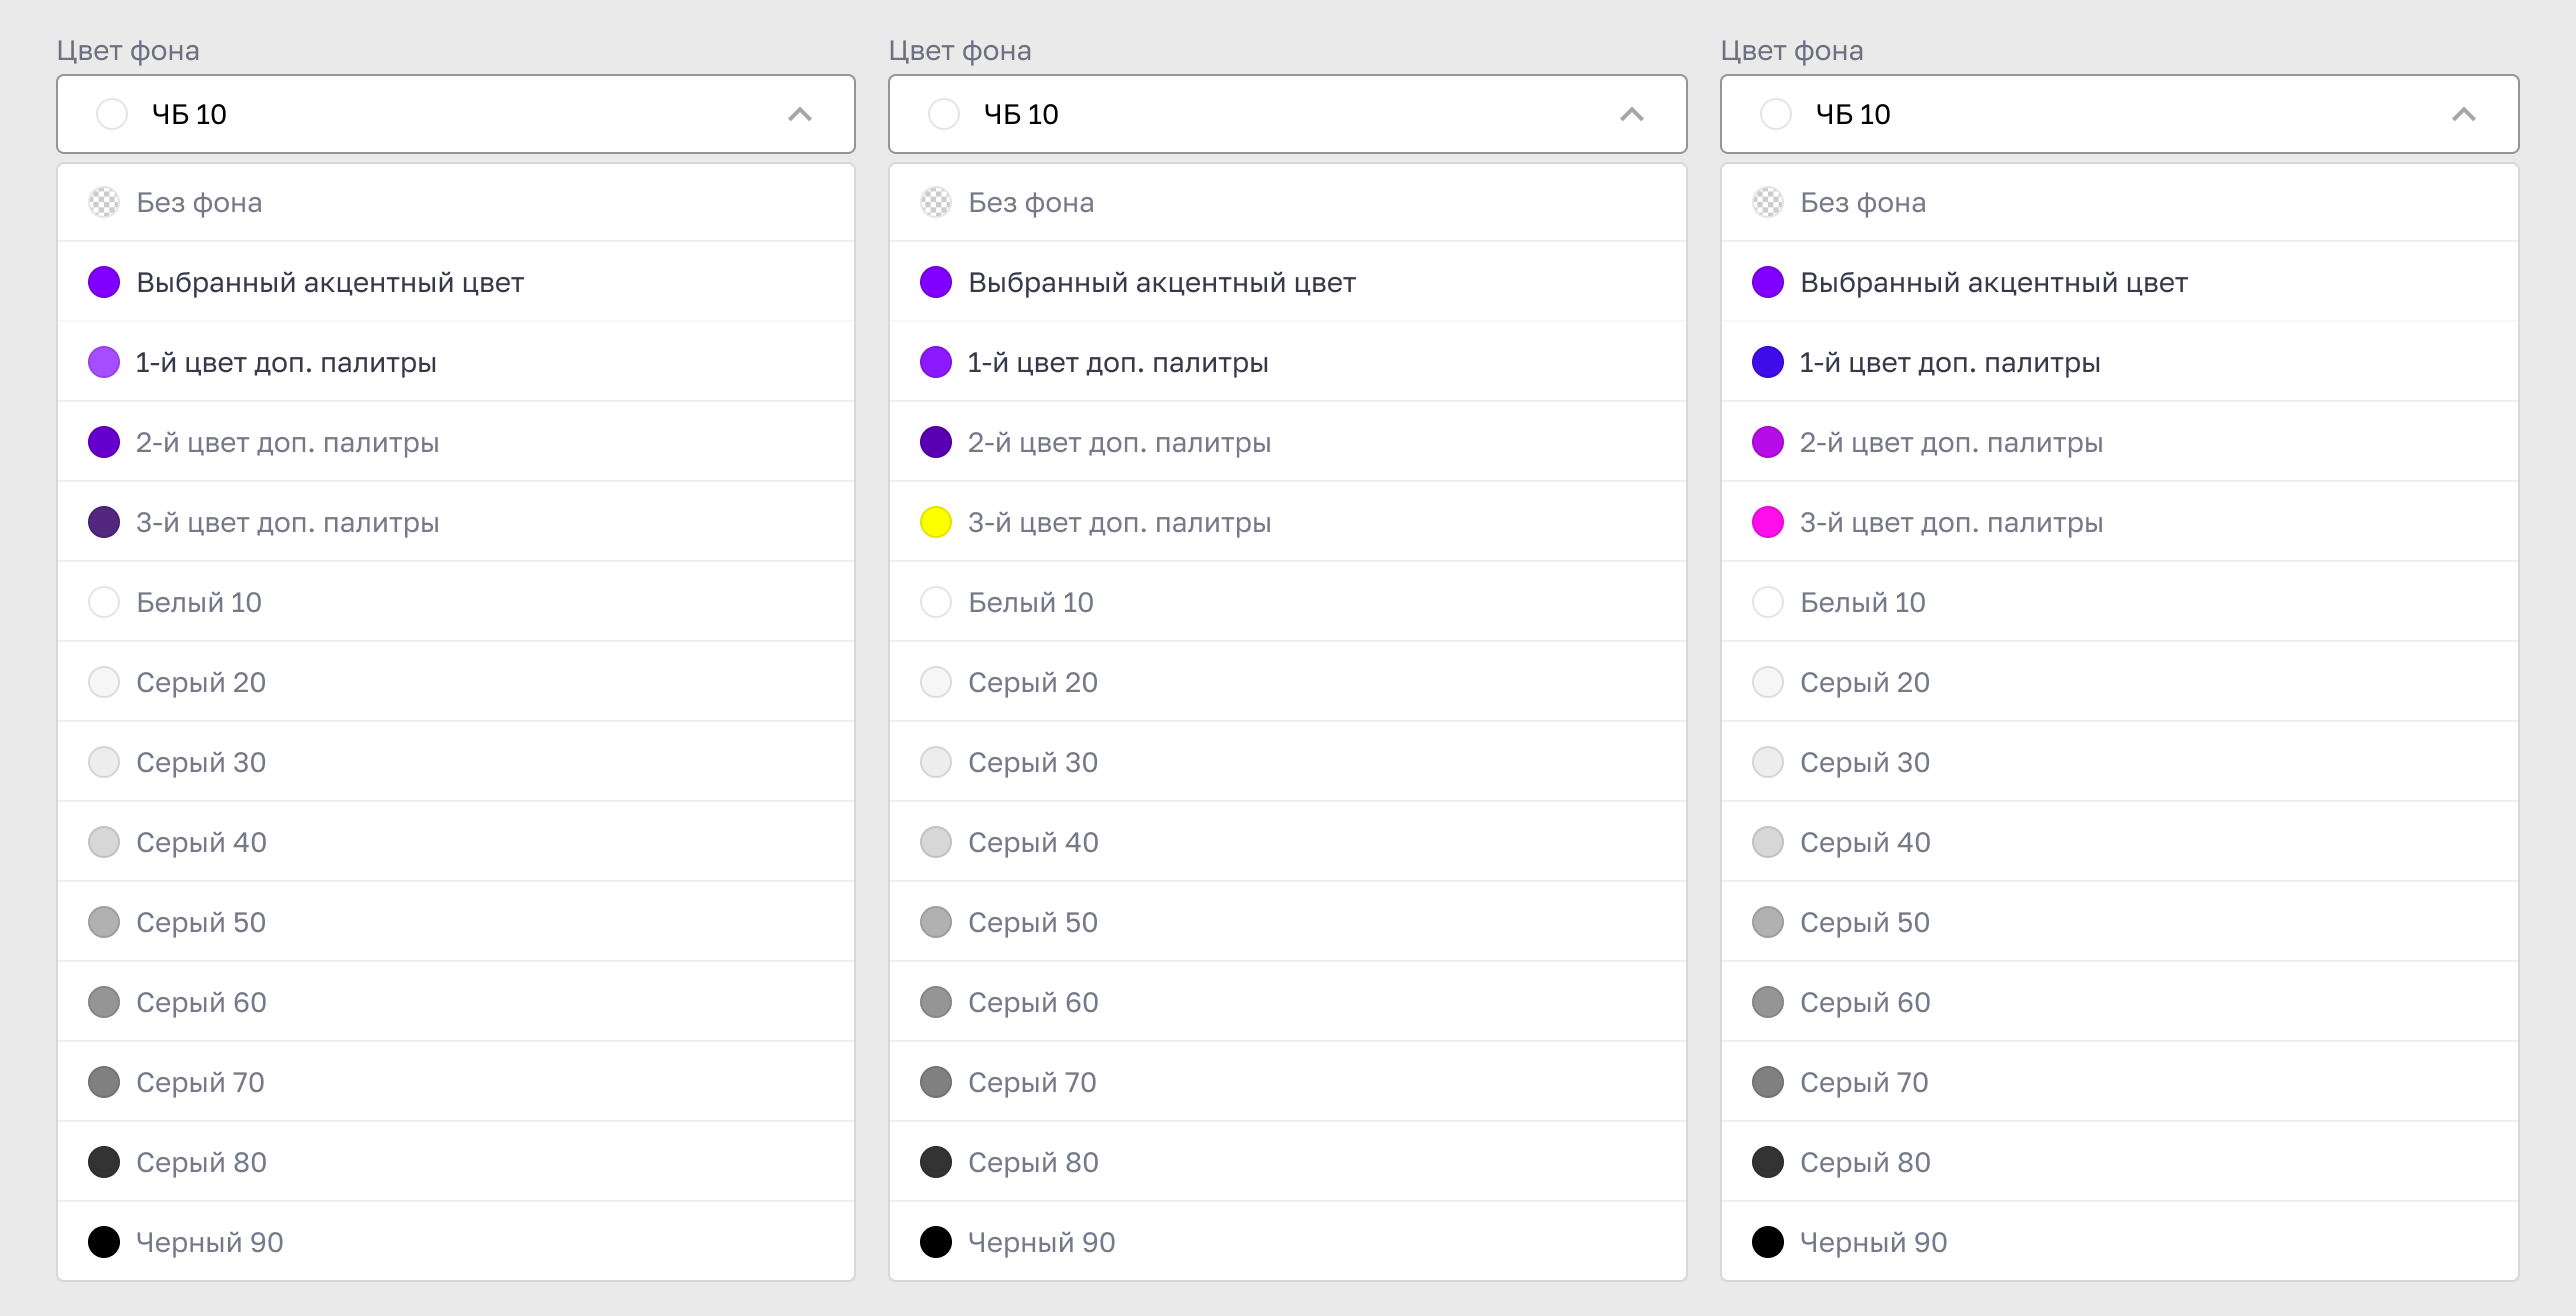Click magenta swatch of 3-й цвет, right list
2576x1316 pixels.
[1768, 522]
